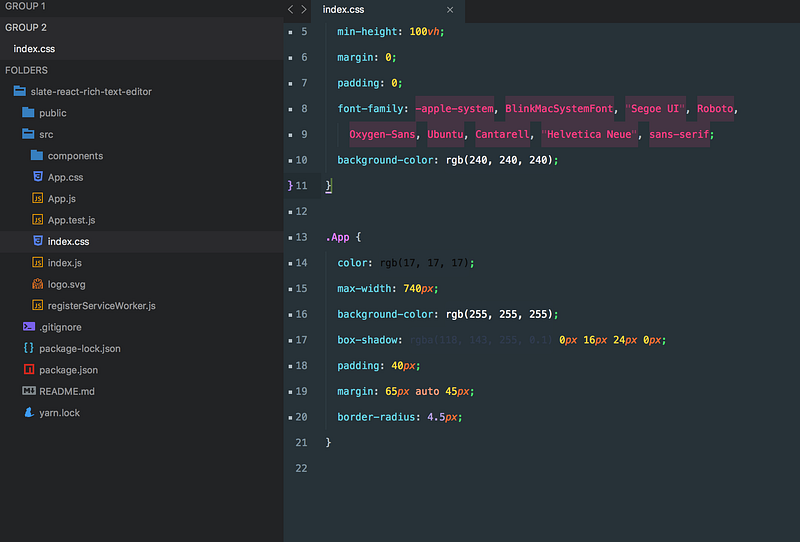Select index.css under Group 2
This screenshot has height=542, width=800.
point(35,49)
